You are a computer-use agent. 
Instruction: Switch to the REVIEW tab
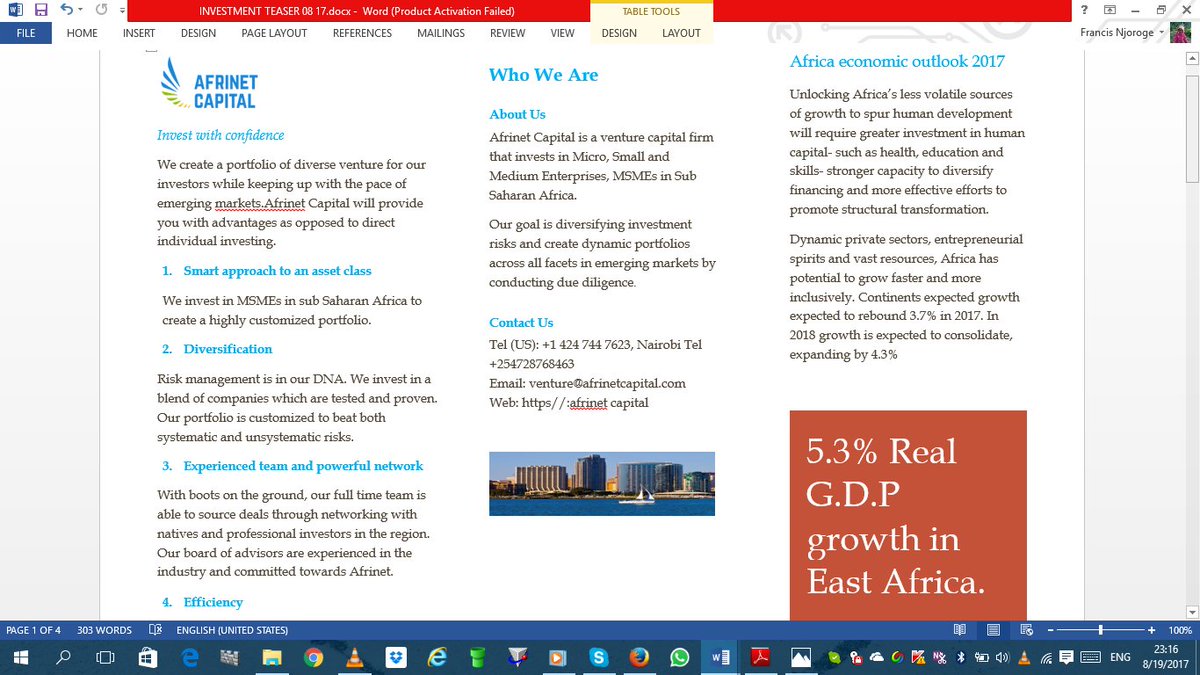click(507, 33)
